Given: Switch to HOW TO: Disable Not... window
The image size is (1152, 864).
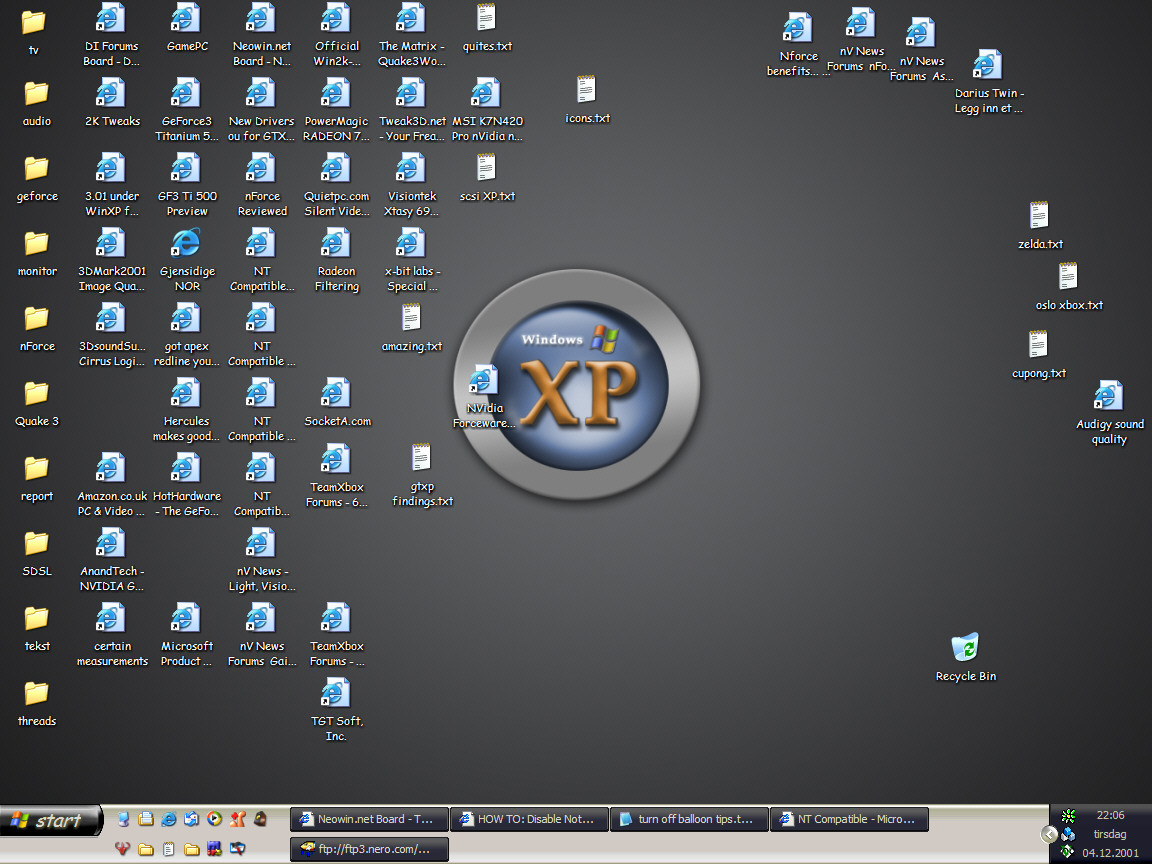Looking at the screenshot, I should point(529,818).
